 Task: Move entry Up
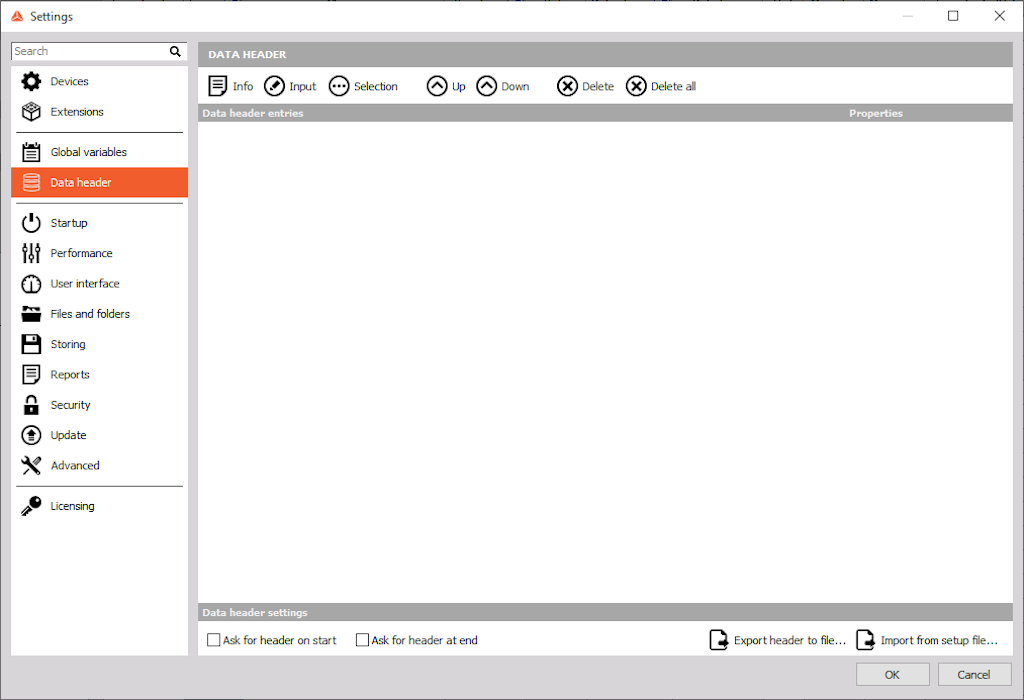446,86
